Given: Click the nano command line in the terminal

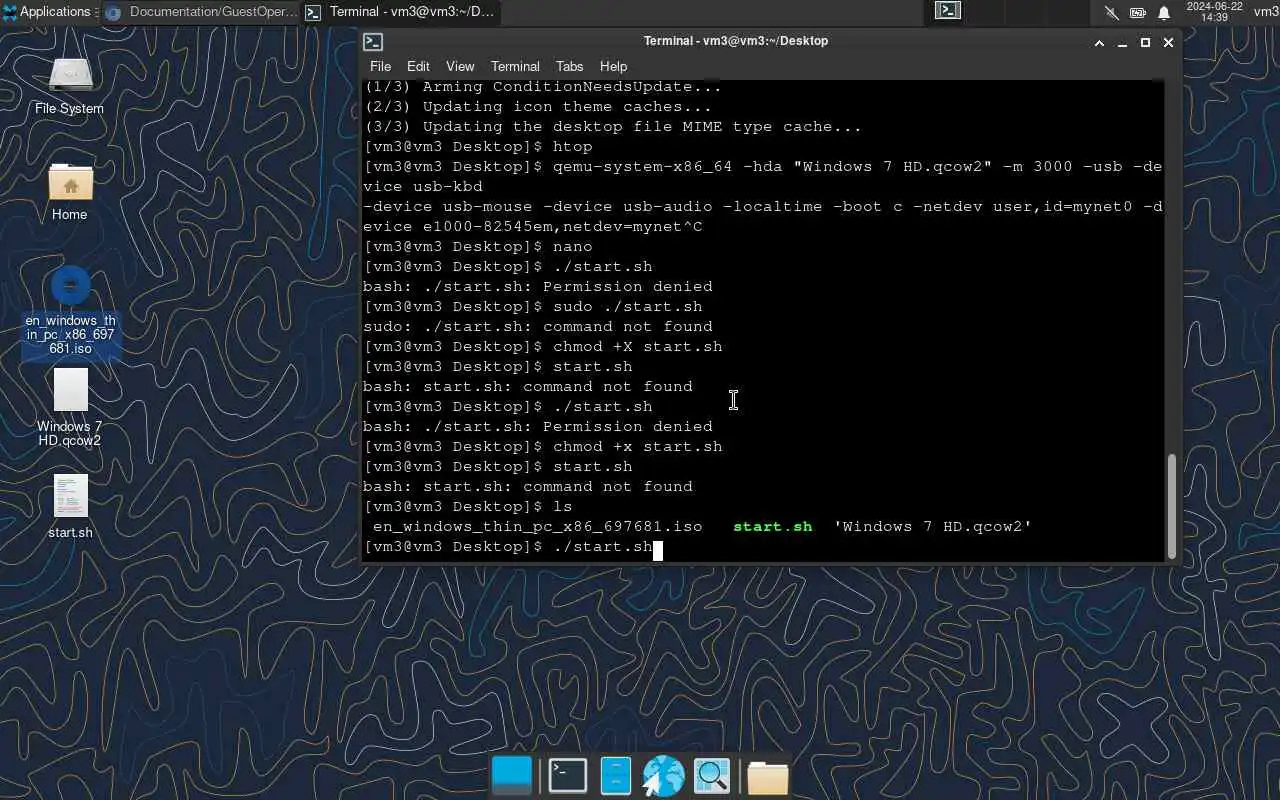Looking at the screenshot, I should pos(478,246).
